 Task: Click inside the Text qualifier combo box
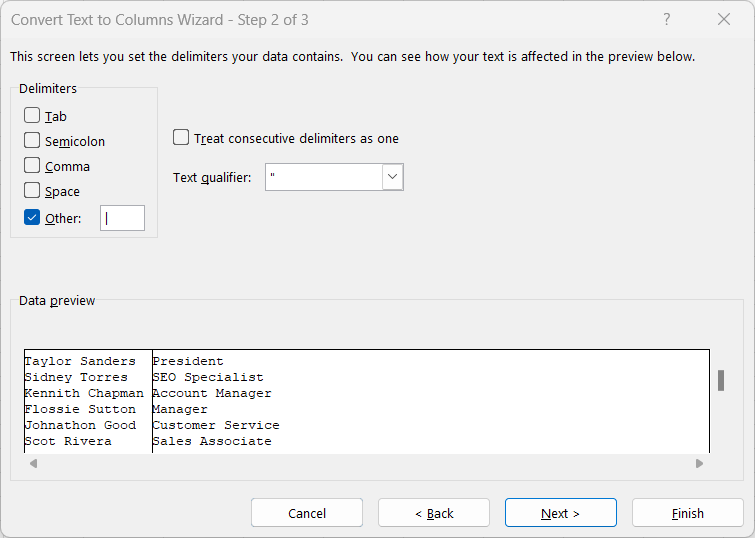324,178
